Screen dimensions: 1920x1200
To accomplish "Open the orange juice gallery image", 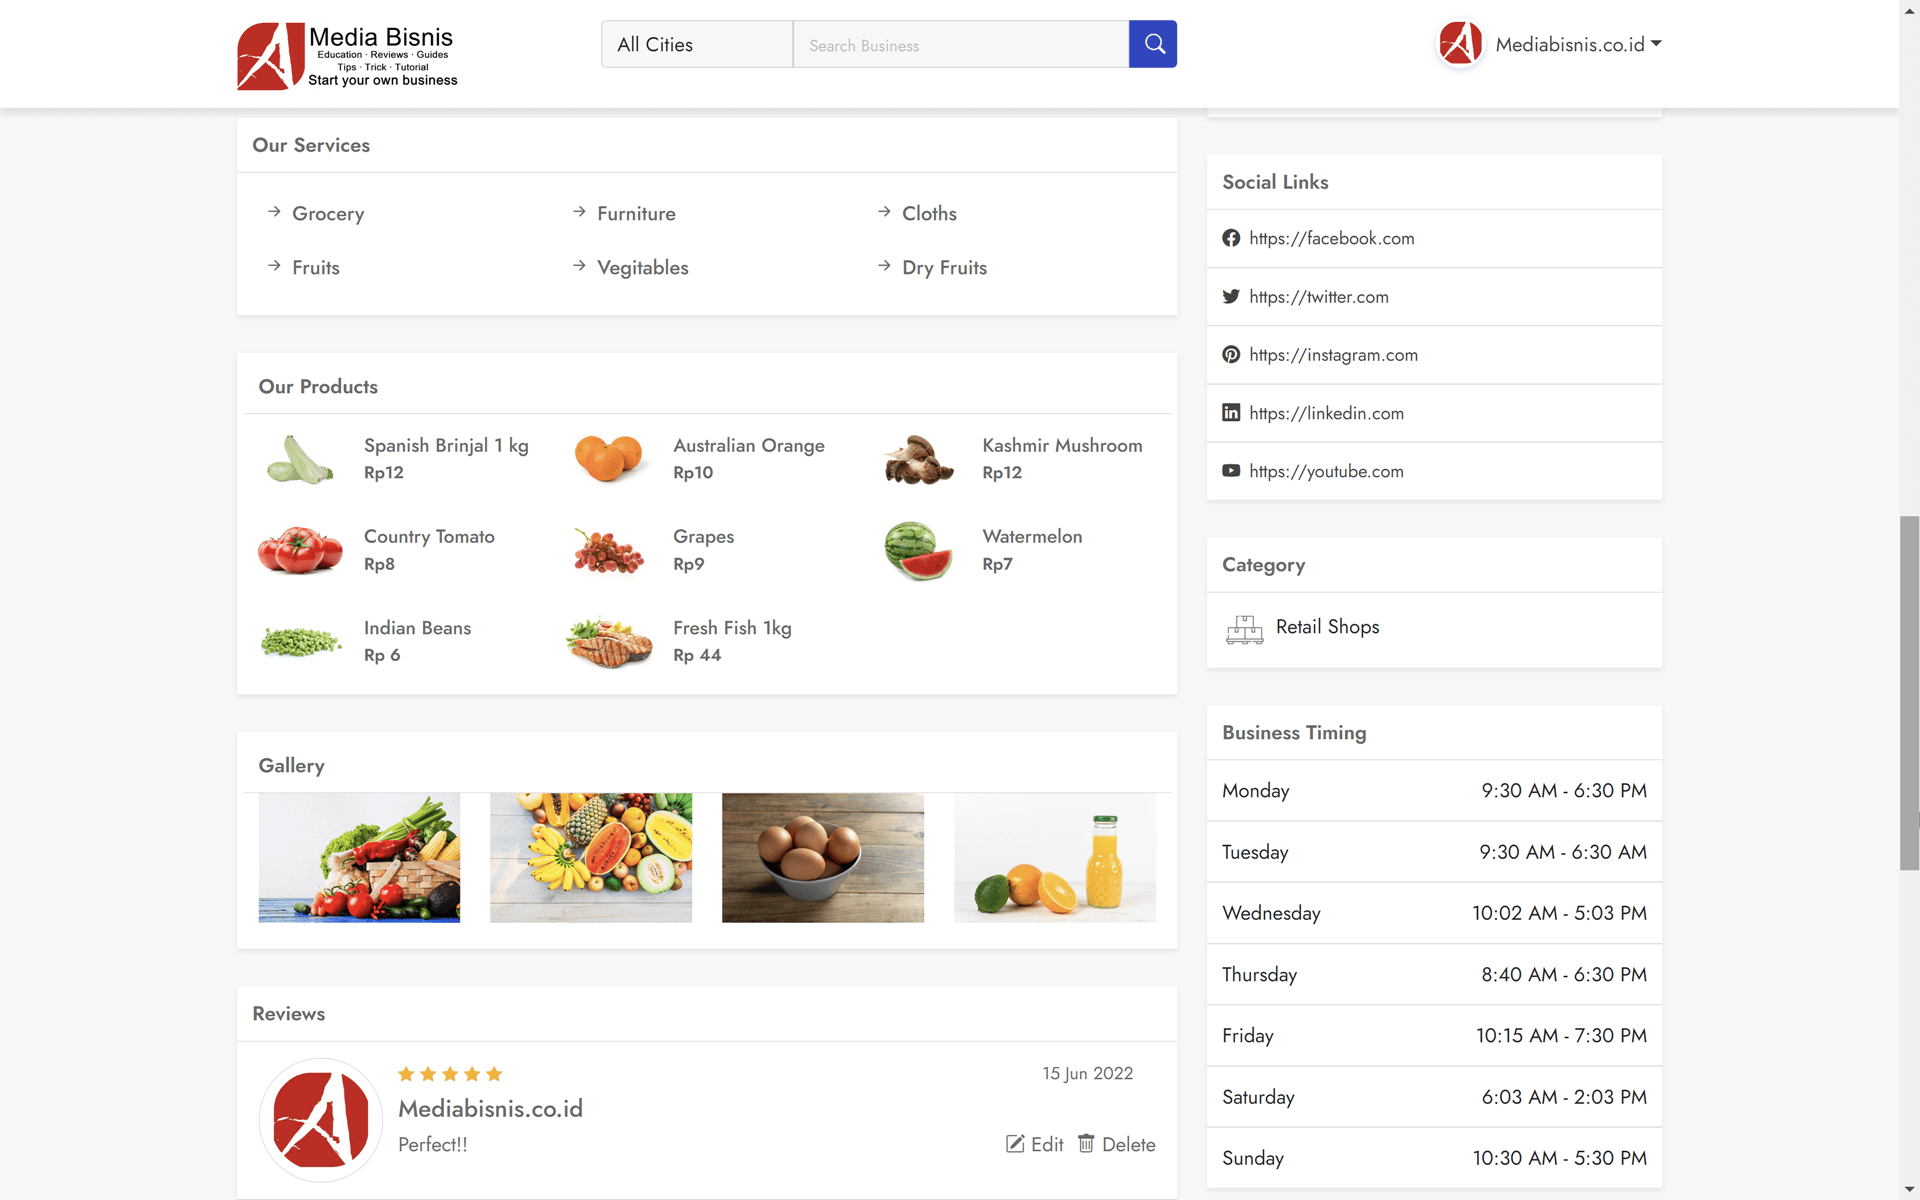I will (x=1054, y=858).
